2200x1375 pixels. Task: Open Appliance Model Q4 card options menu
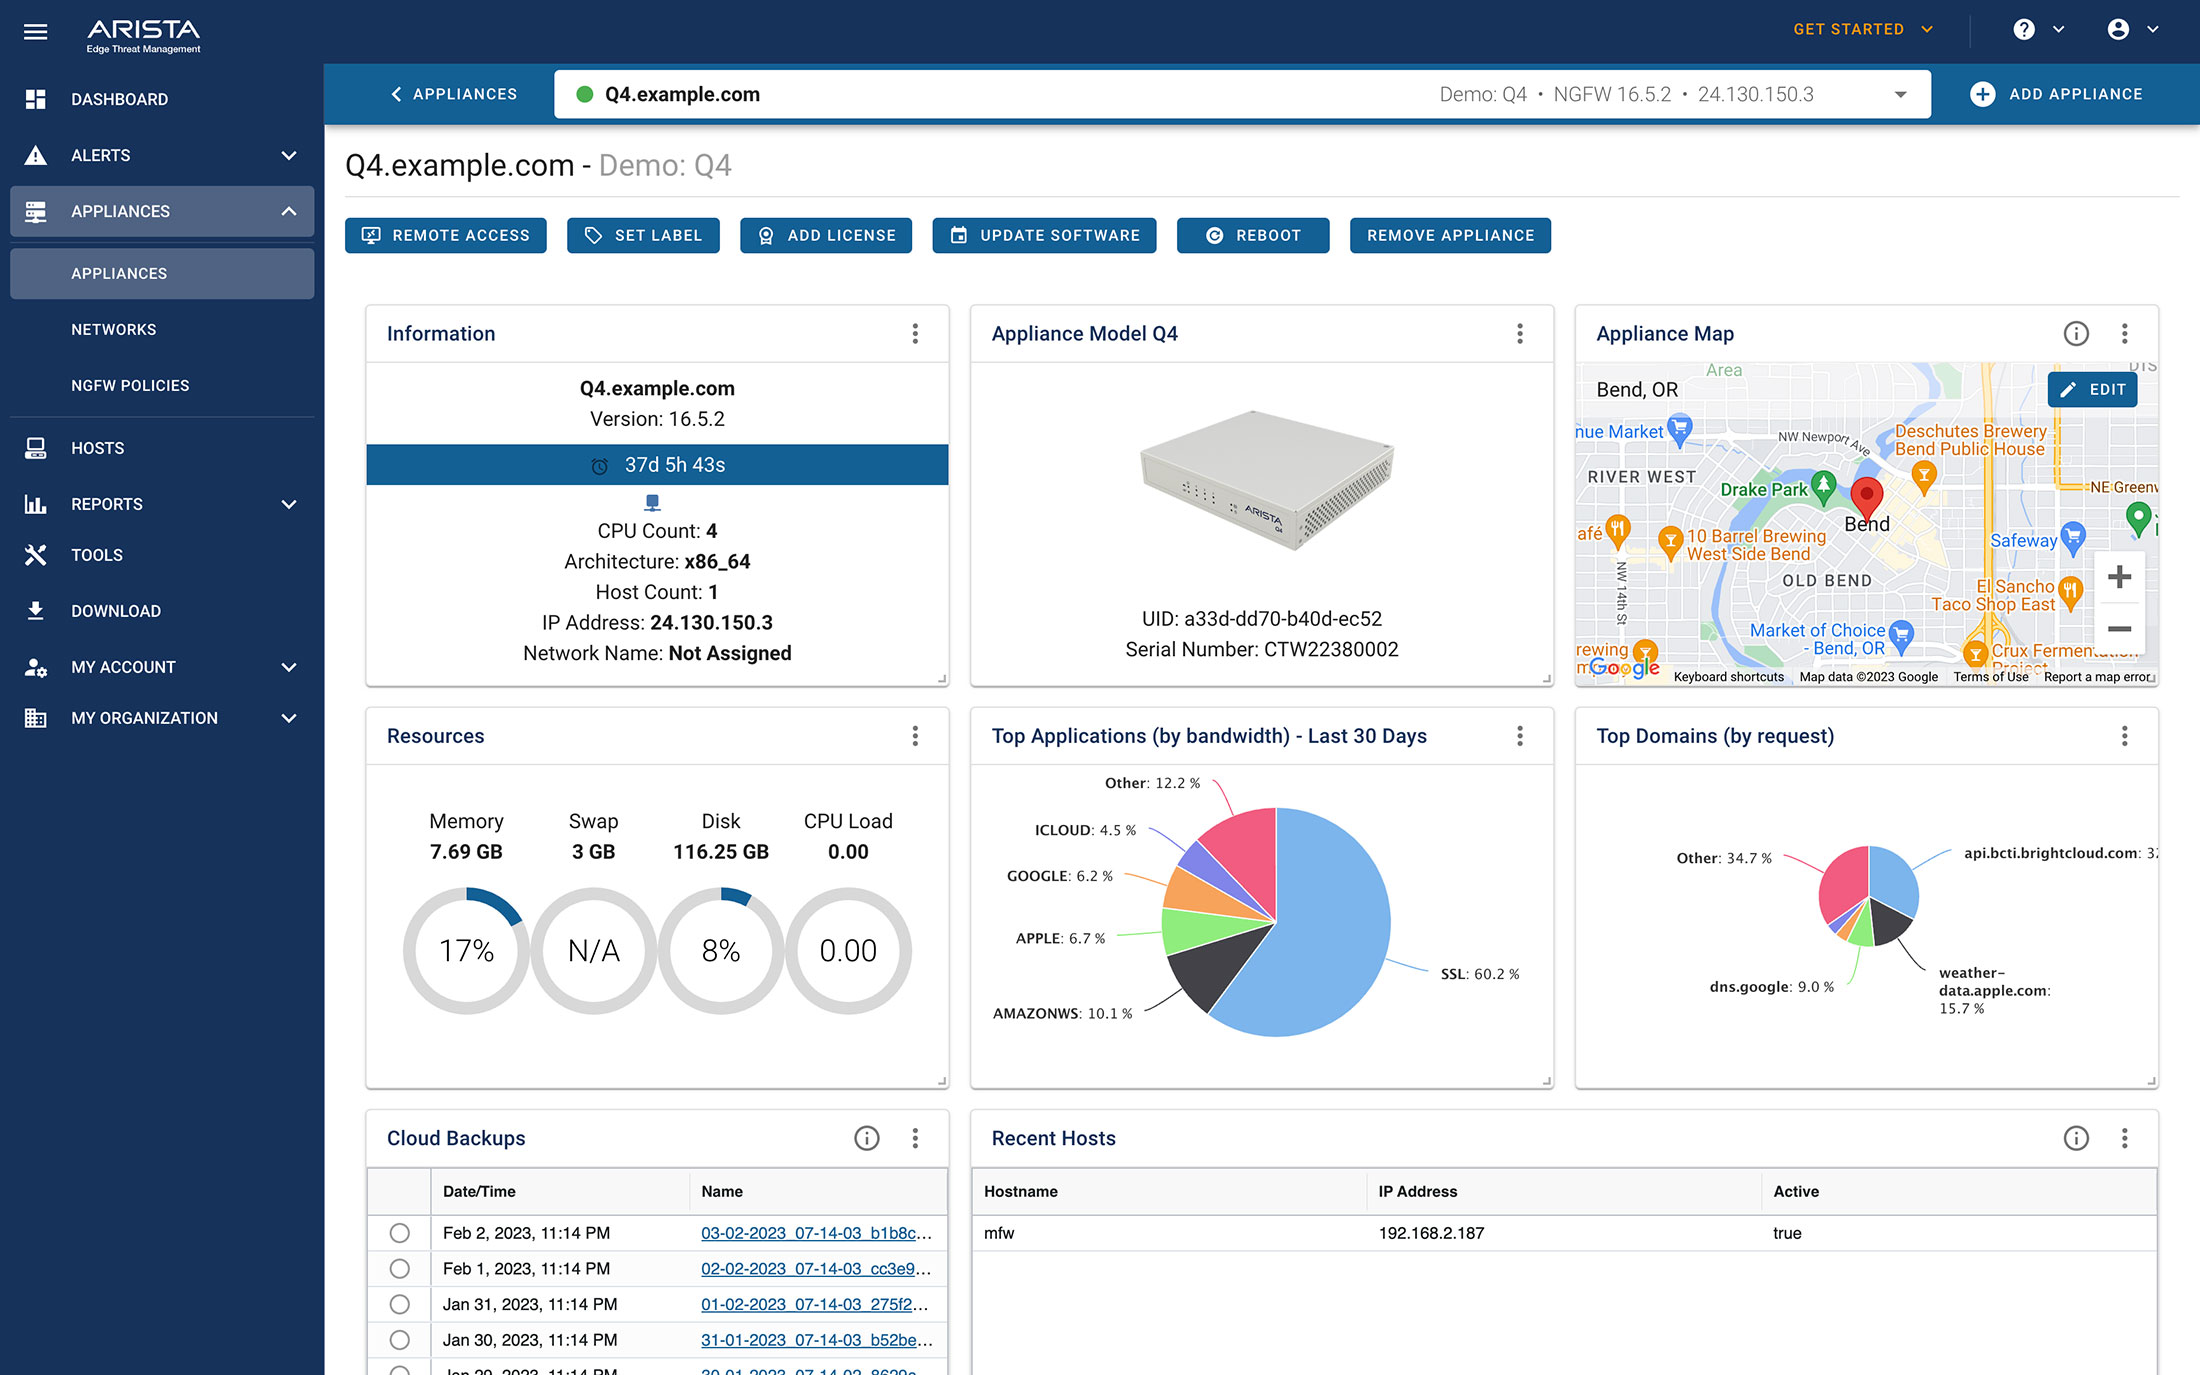pos(1520,334)
